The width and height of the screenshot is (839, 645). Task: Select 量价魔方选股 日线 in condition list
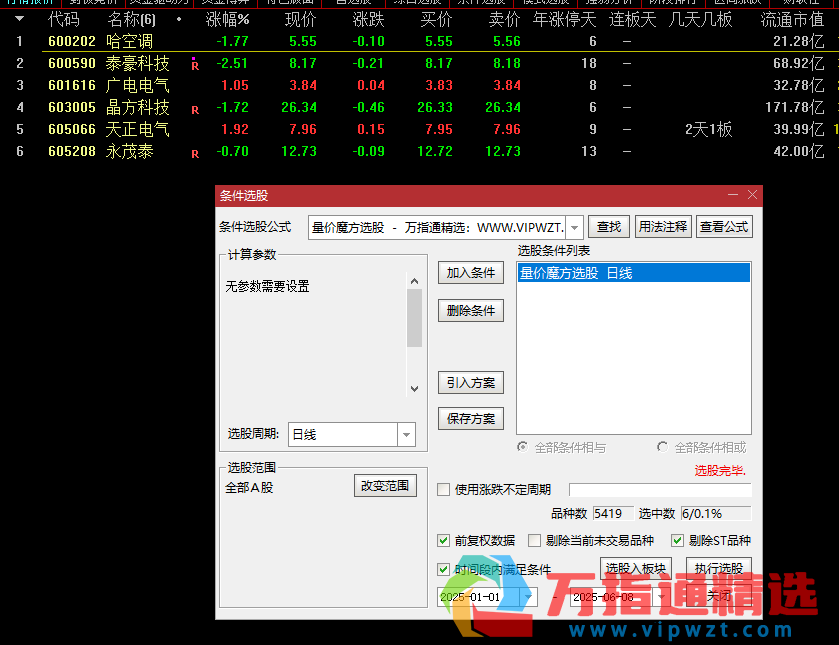(x=633, y=273)
